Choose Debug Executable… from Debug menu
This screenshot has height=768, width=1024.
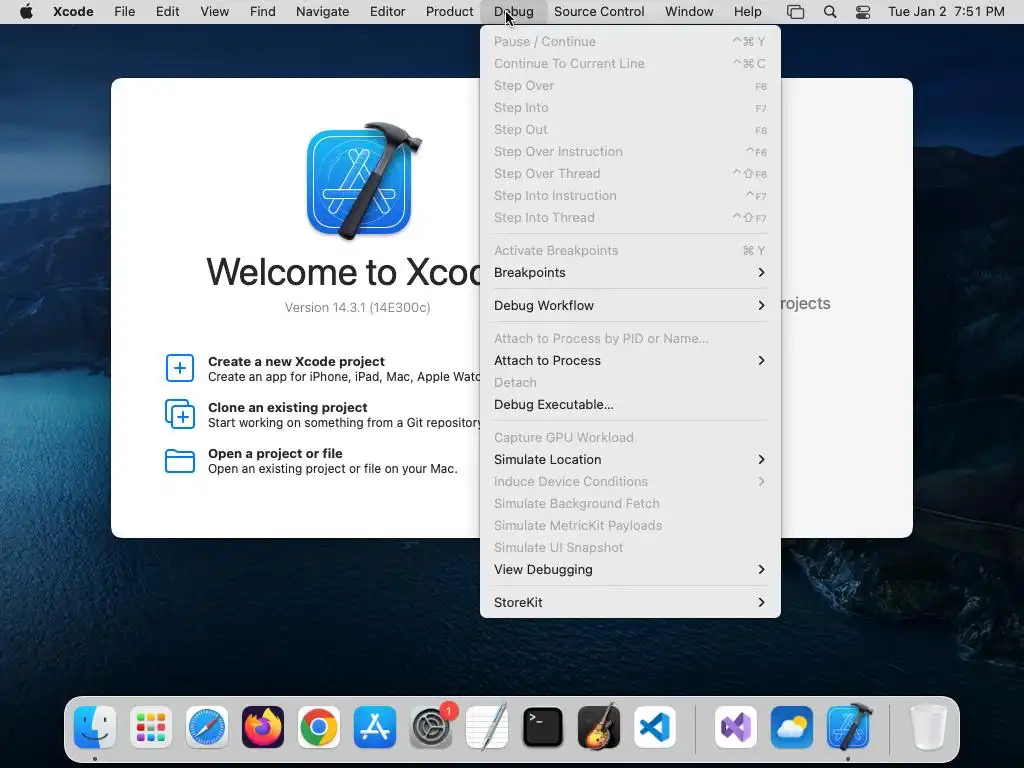[x=630, y=404]
